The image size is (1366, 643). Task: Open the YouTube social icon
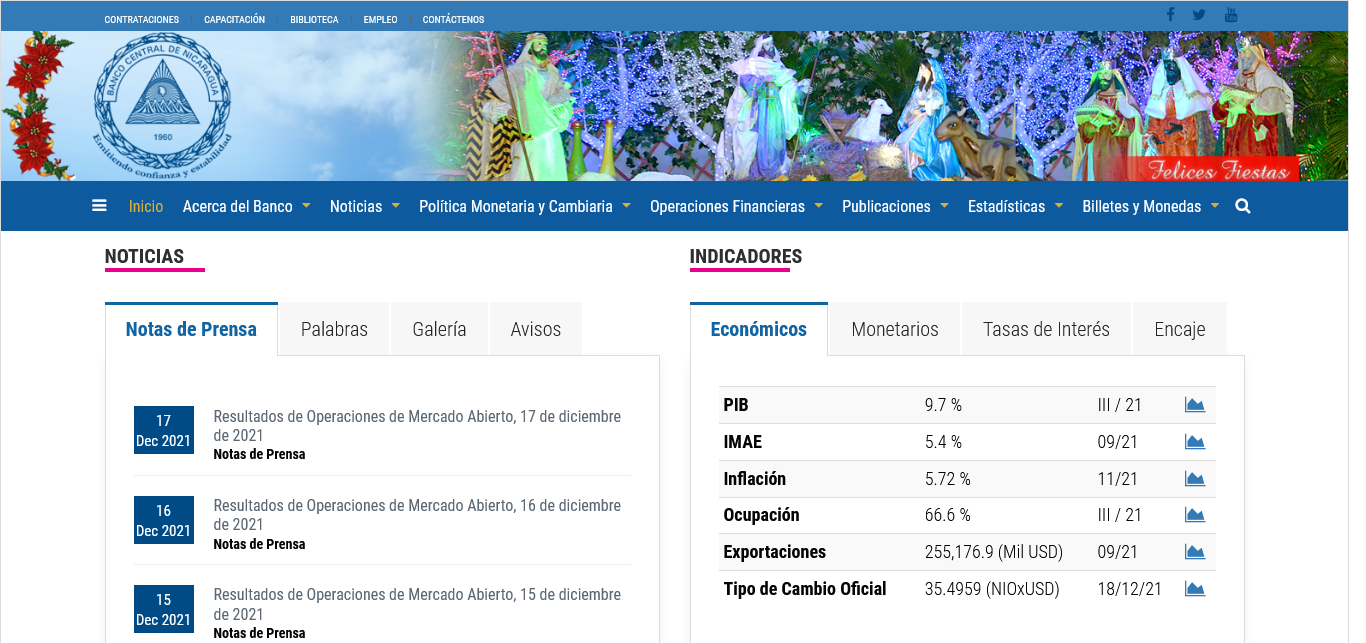pos(1231,15)
